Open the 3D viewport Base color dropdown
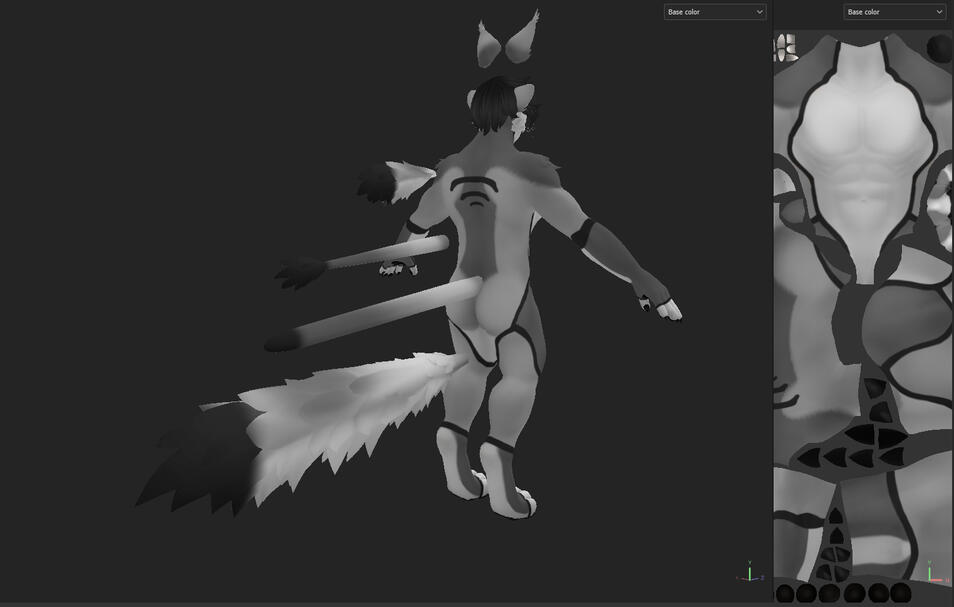This screenshot has width=954, height=607. [714, 12]
